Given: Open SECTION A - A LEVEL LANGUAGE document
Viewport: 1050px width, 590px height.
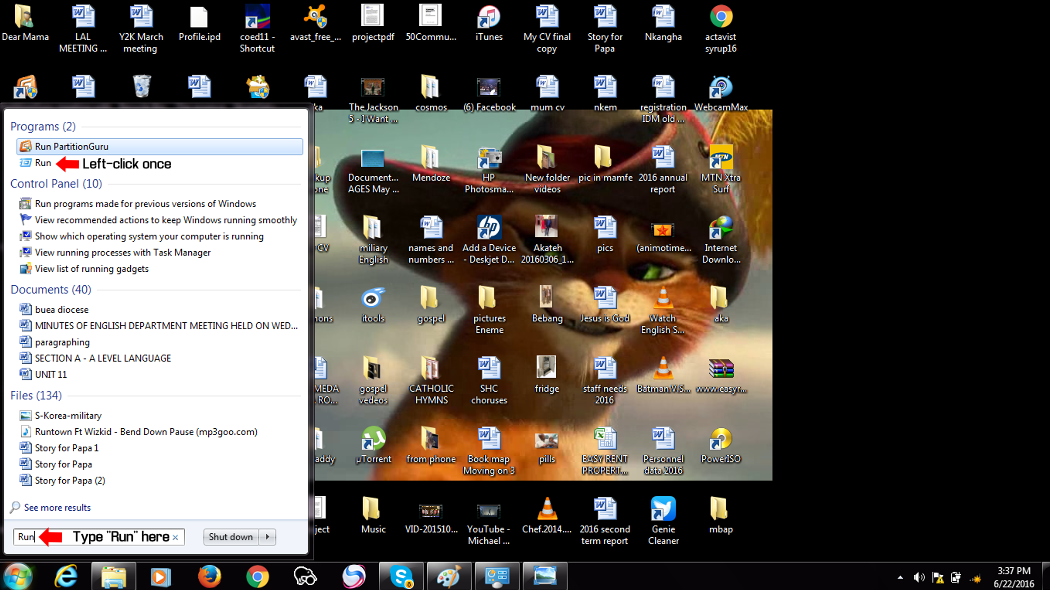Looking at the screenshot, I should (x=95, y=358).
